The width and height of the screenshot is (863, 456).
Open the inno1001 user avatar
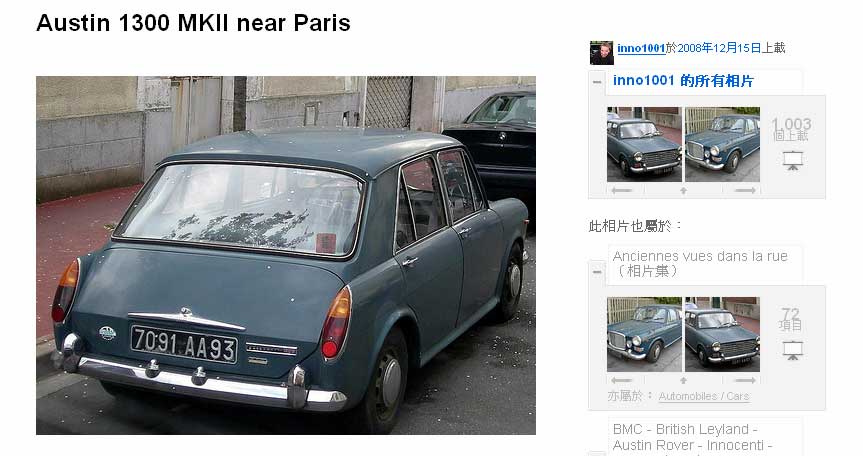click(601, 53)
